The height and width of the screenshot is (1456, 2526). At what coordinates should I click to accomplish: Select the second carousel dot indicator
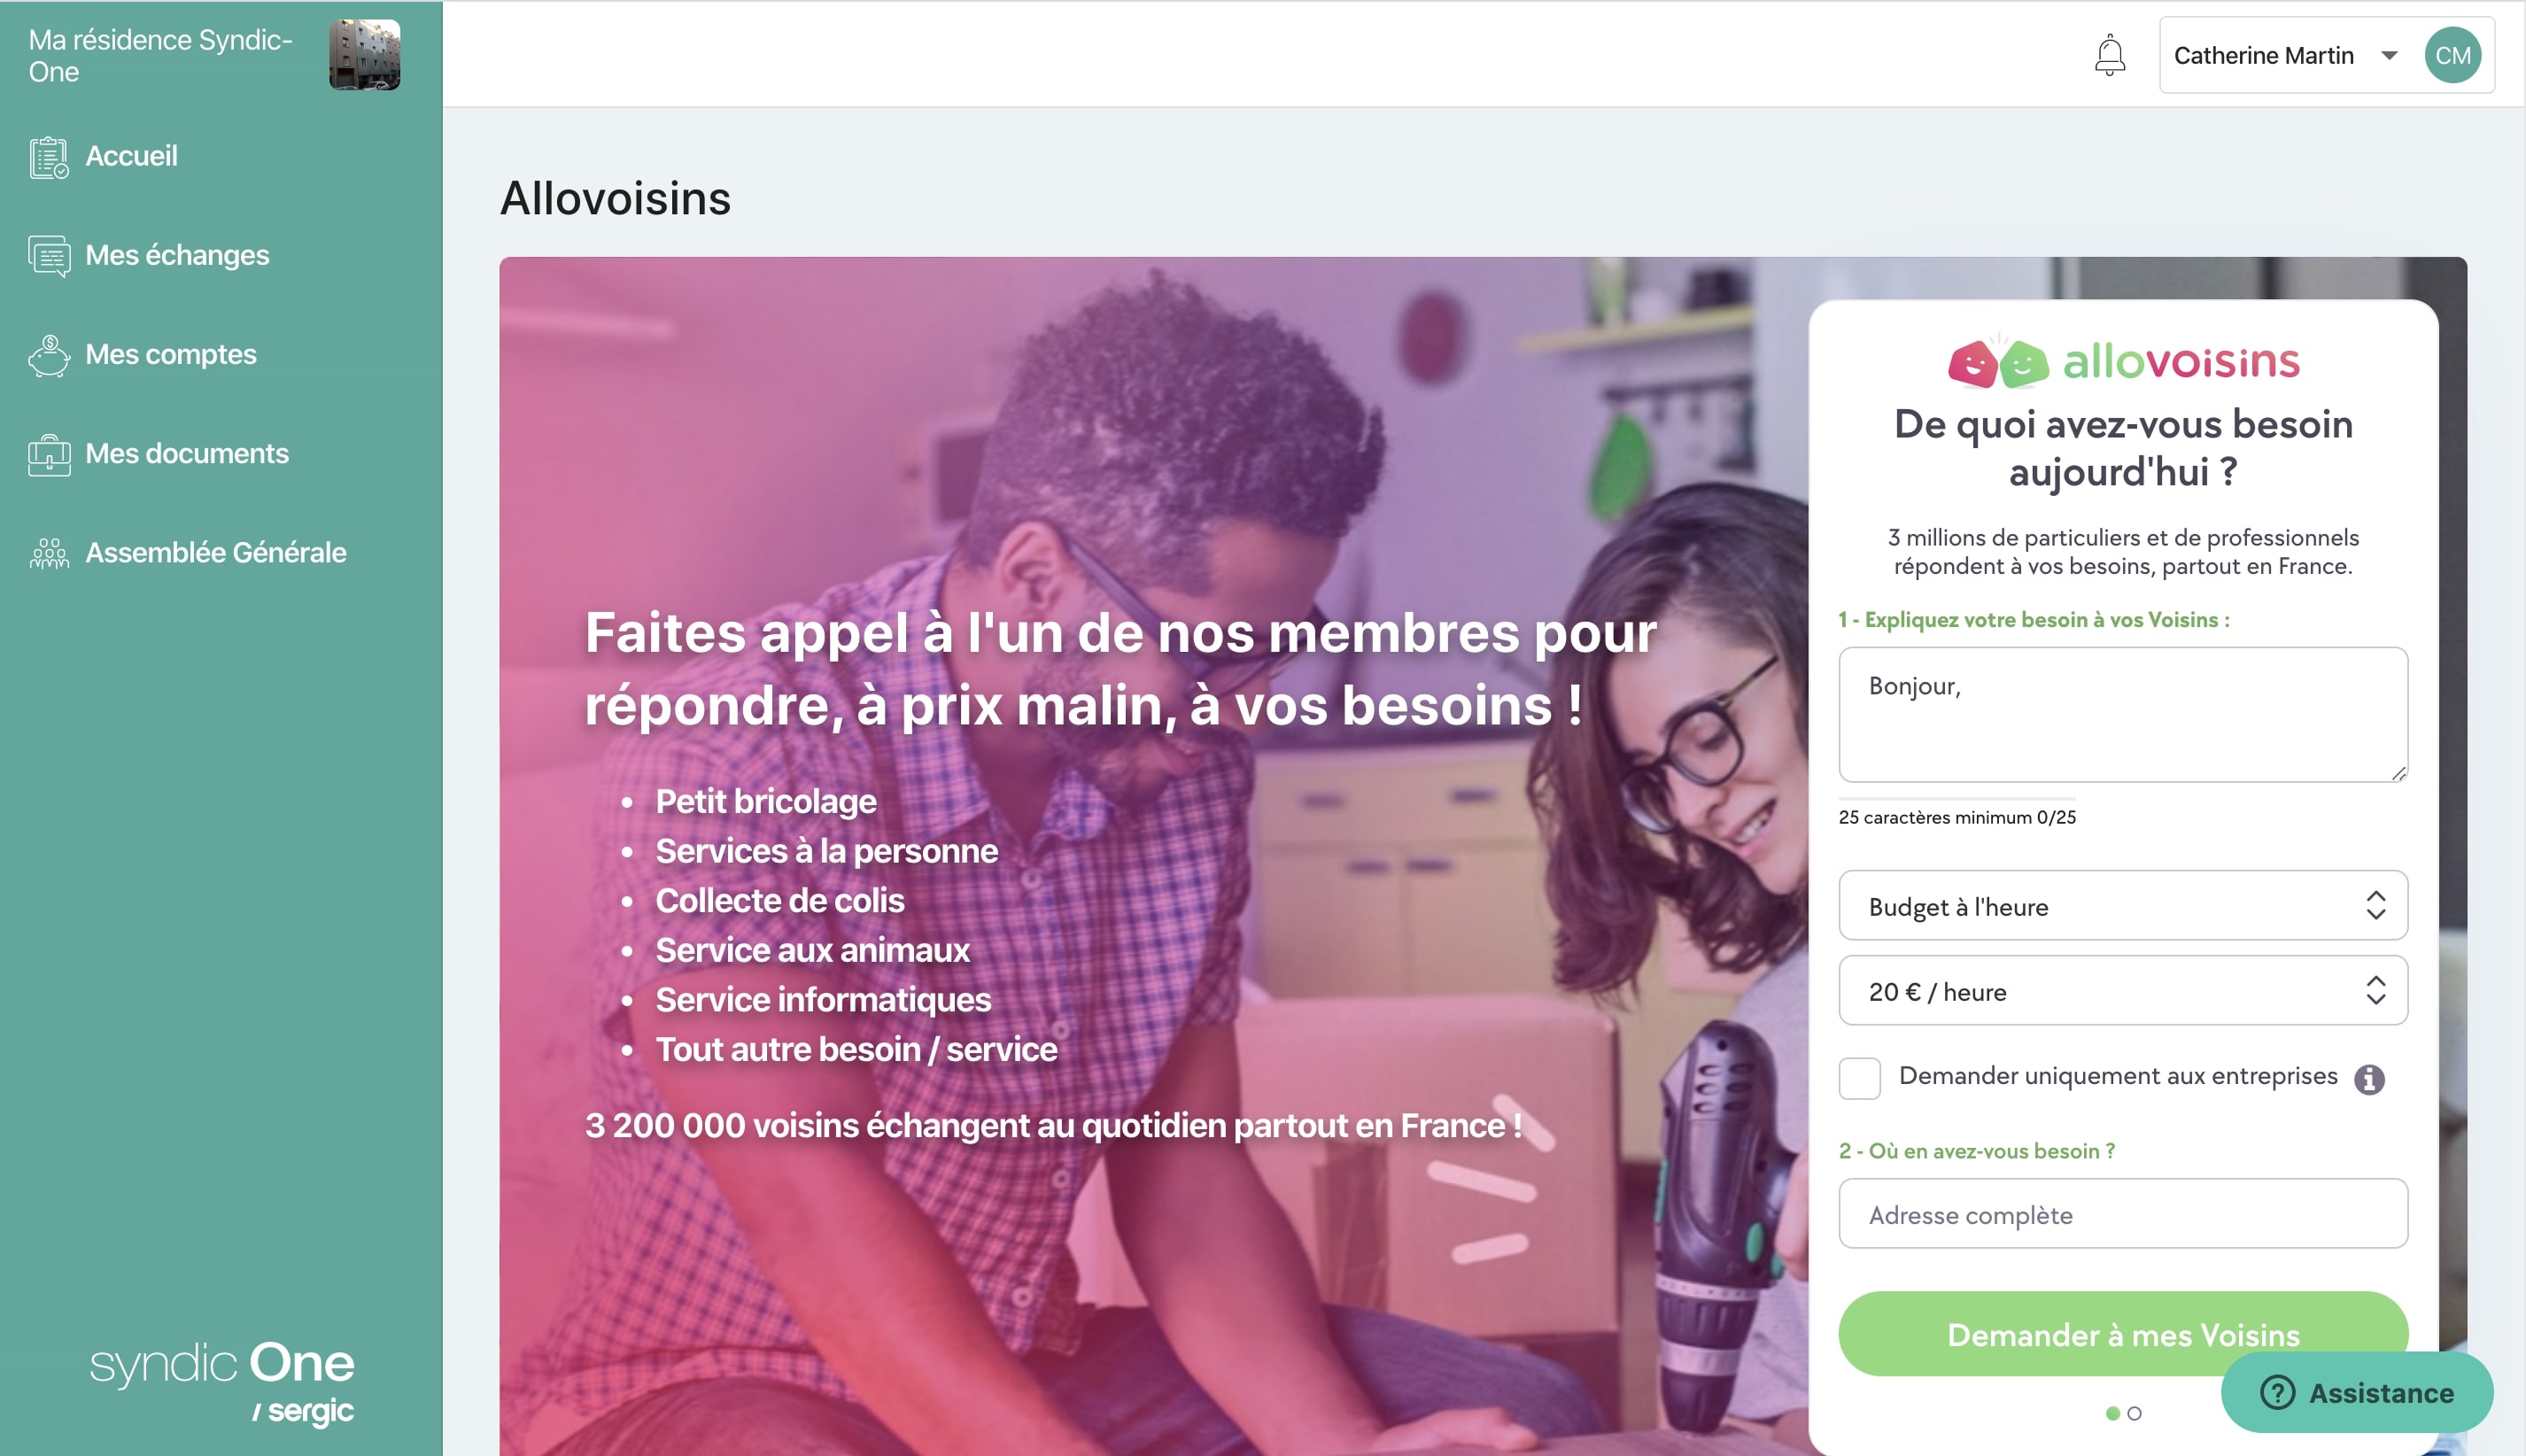pos(2134,1413)
